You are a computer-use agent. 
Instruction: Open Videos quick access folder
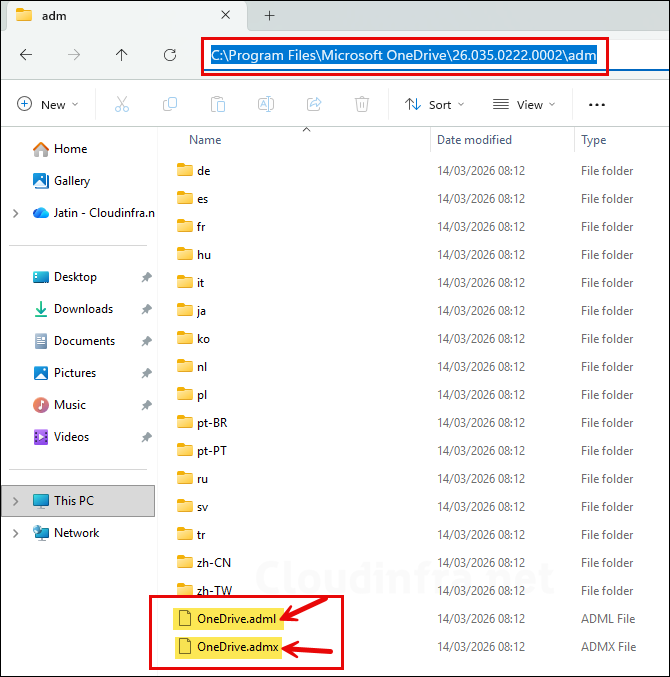click(x=61, y=437)
